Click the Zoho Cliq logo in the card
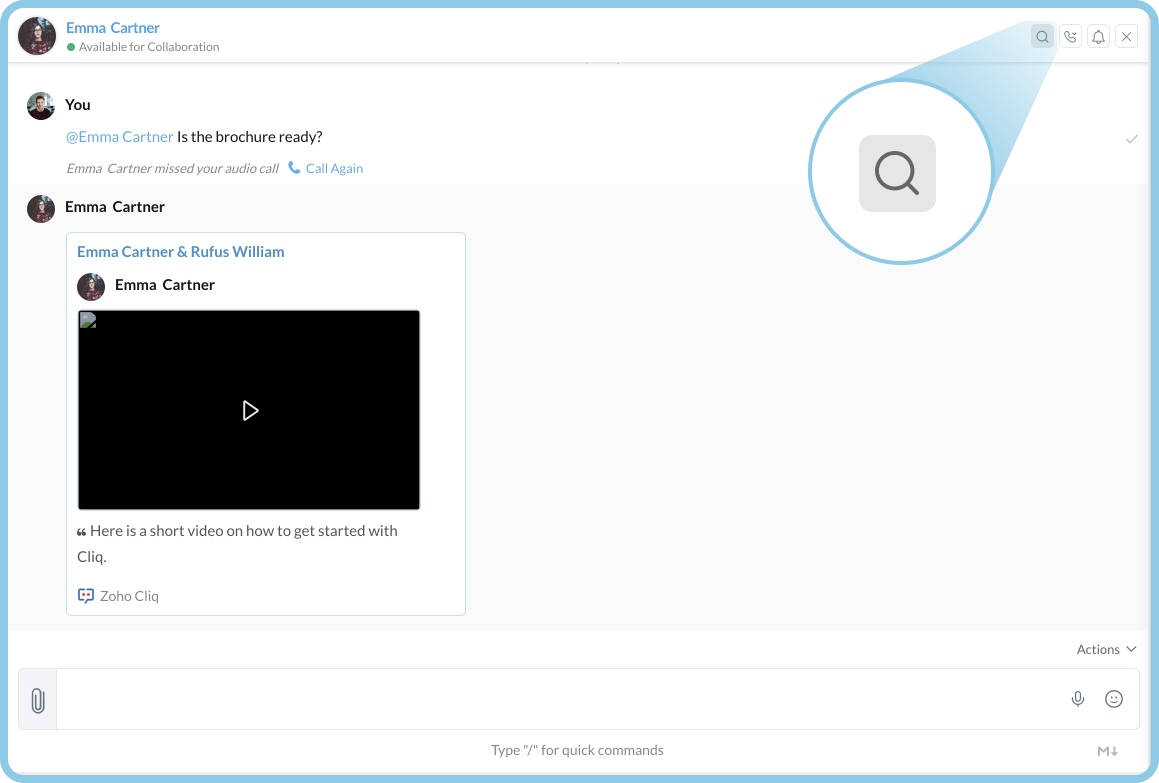The image size is (1159, 783). pyautogui.click(x=86, y=596)
